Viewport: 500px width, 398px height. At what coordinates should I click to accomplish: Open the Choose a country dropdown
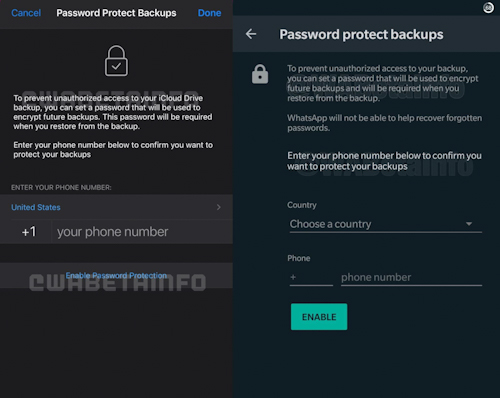click(x=386, y=224)
